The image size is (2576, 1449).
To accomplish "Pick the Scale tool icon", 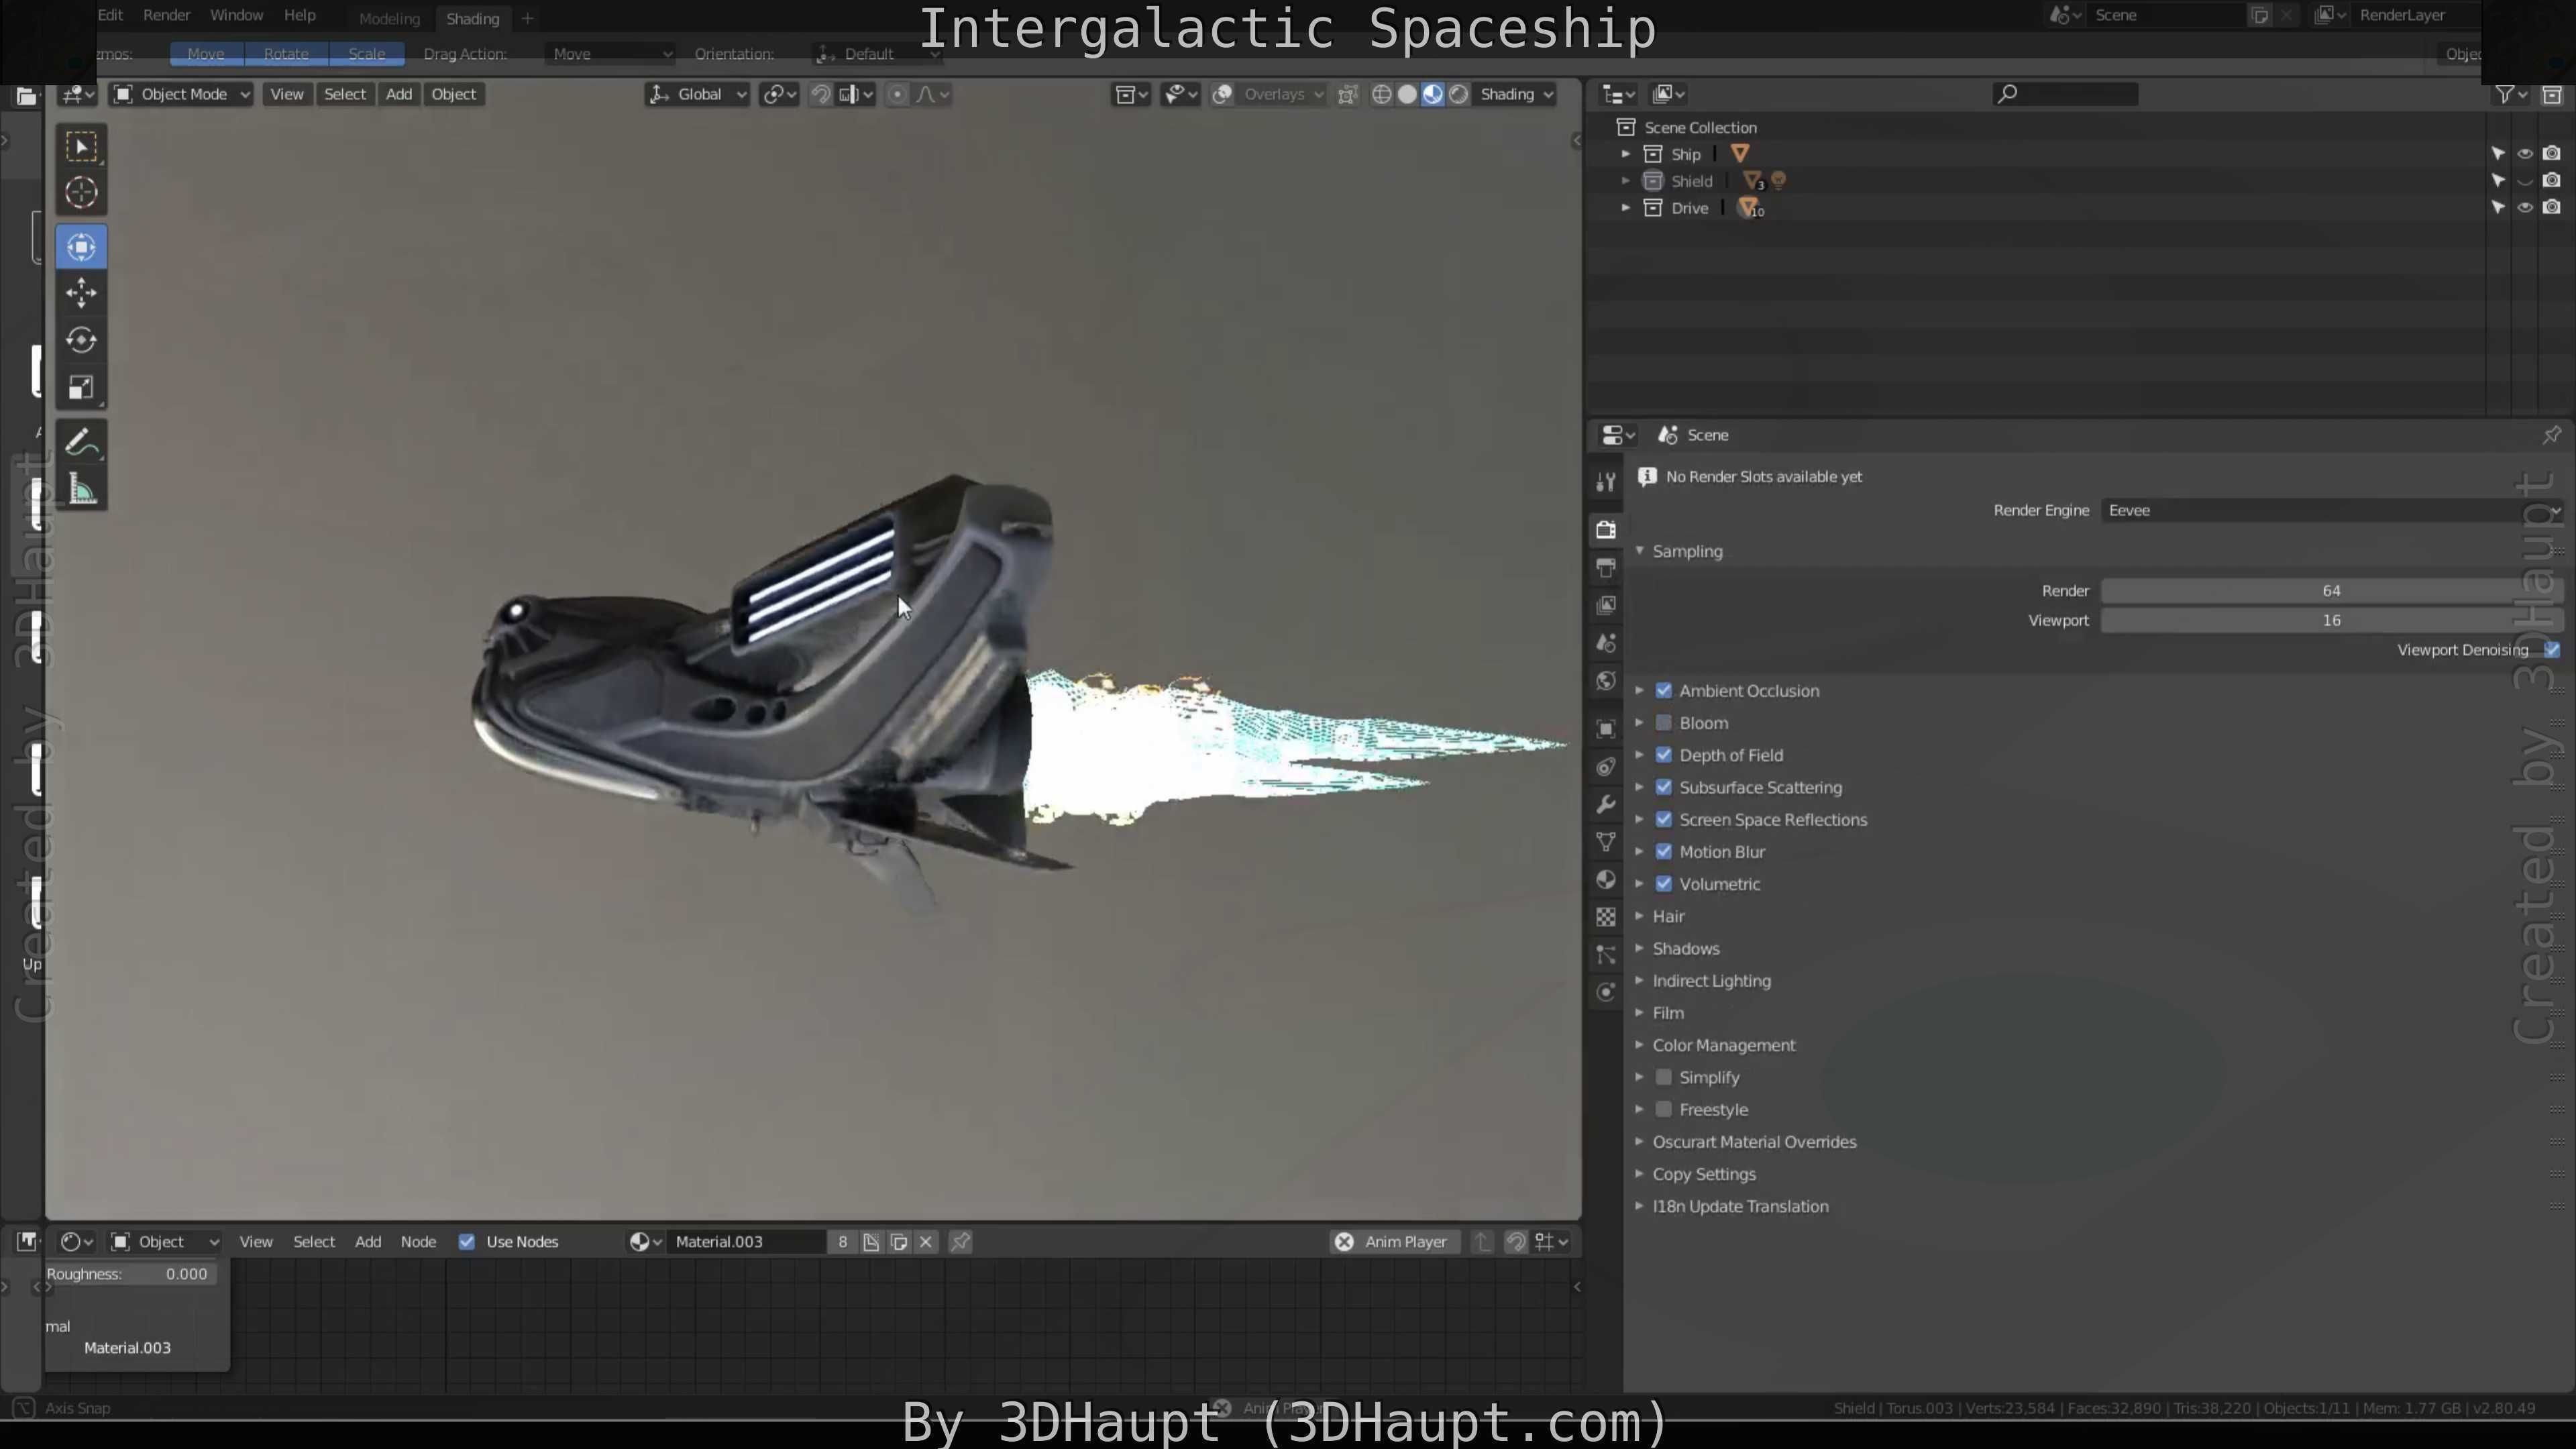I will (x=81, y=388).
